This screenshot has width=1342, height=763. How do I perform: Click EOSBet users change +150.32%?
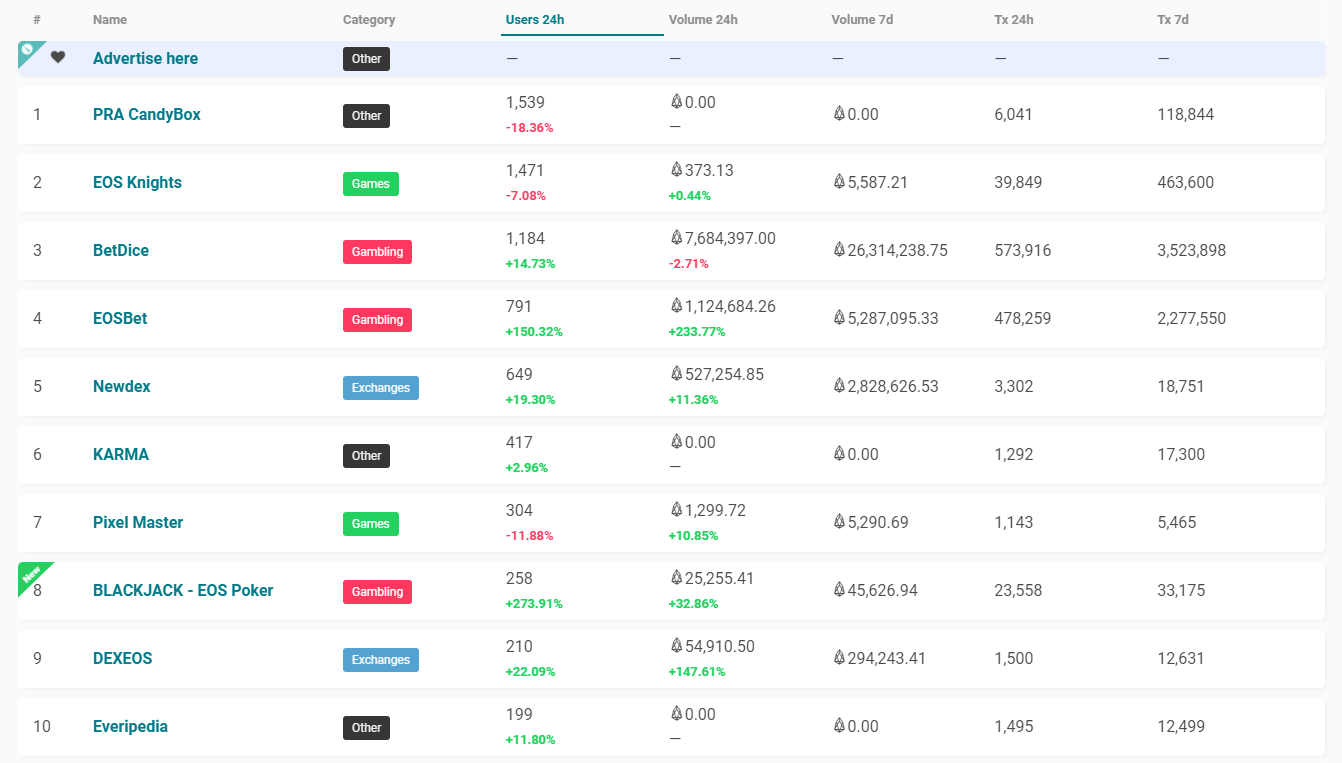[x=534, y=331]
